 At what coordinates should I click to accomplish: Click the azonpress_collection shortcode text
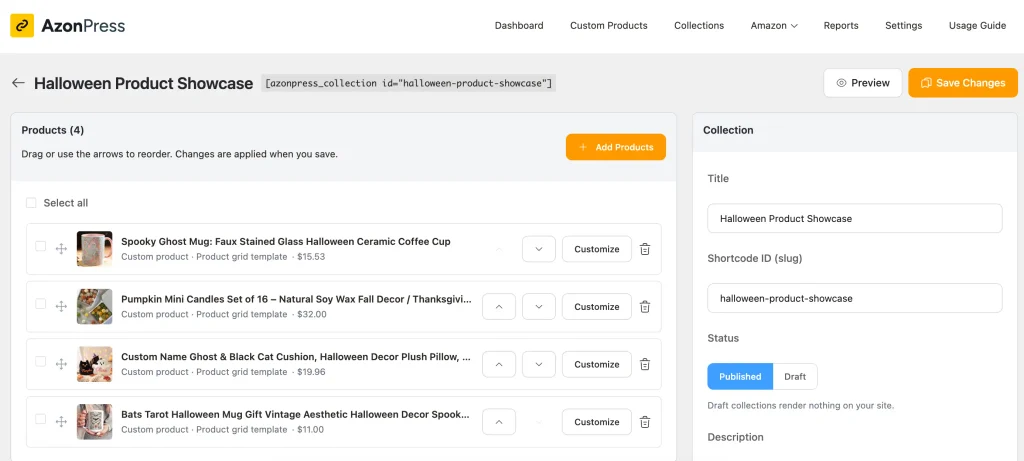(x=409, y=84)
